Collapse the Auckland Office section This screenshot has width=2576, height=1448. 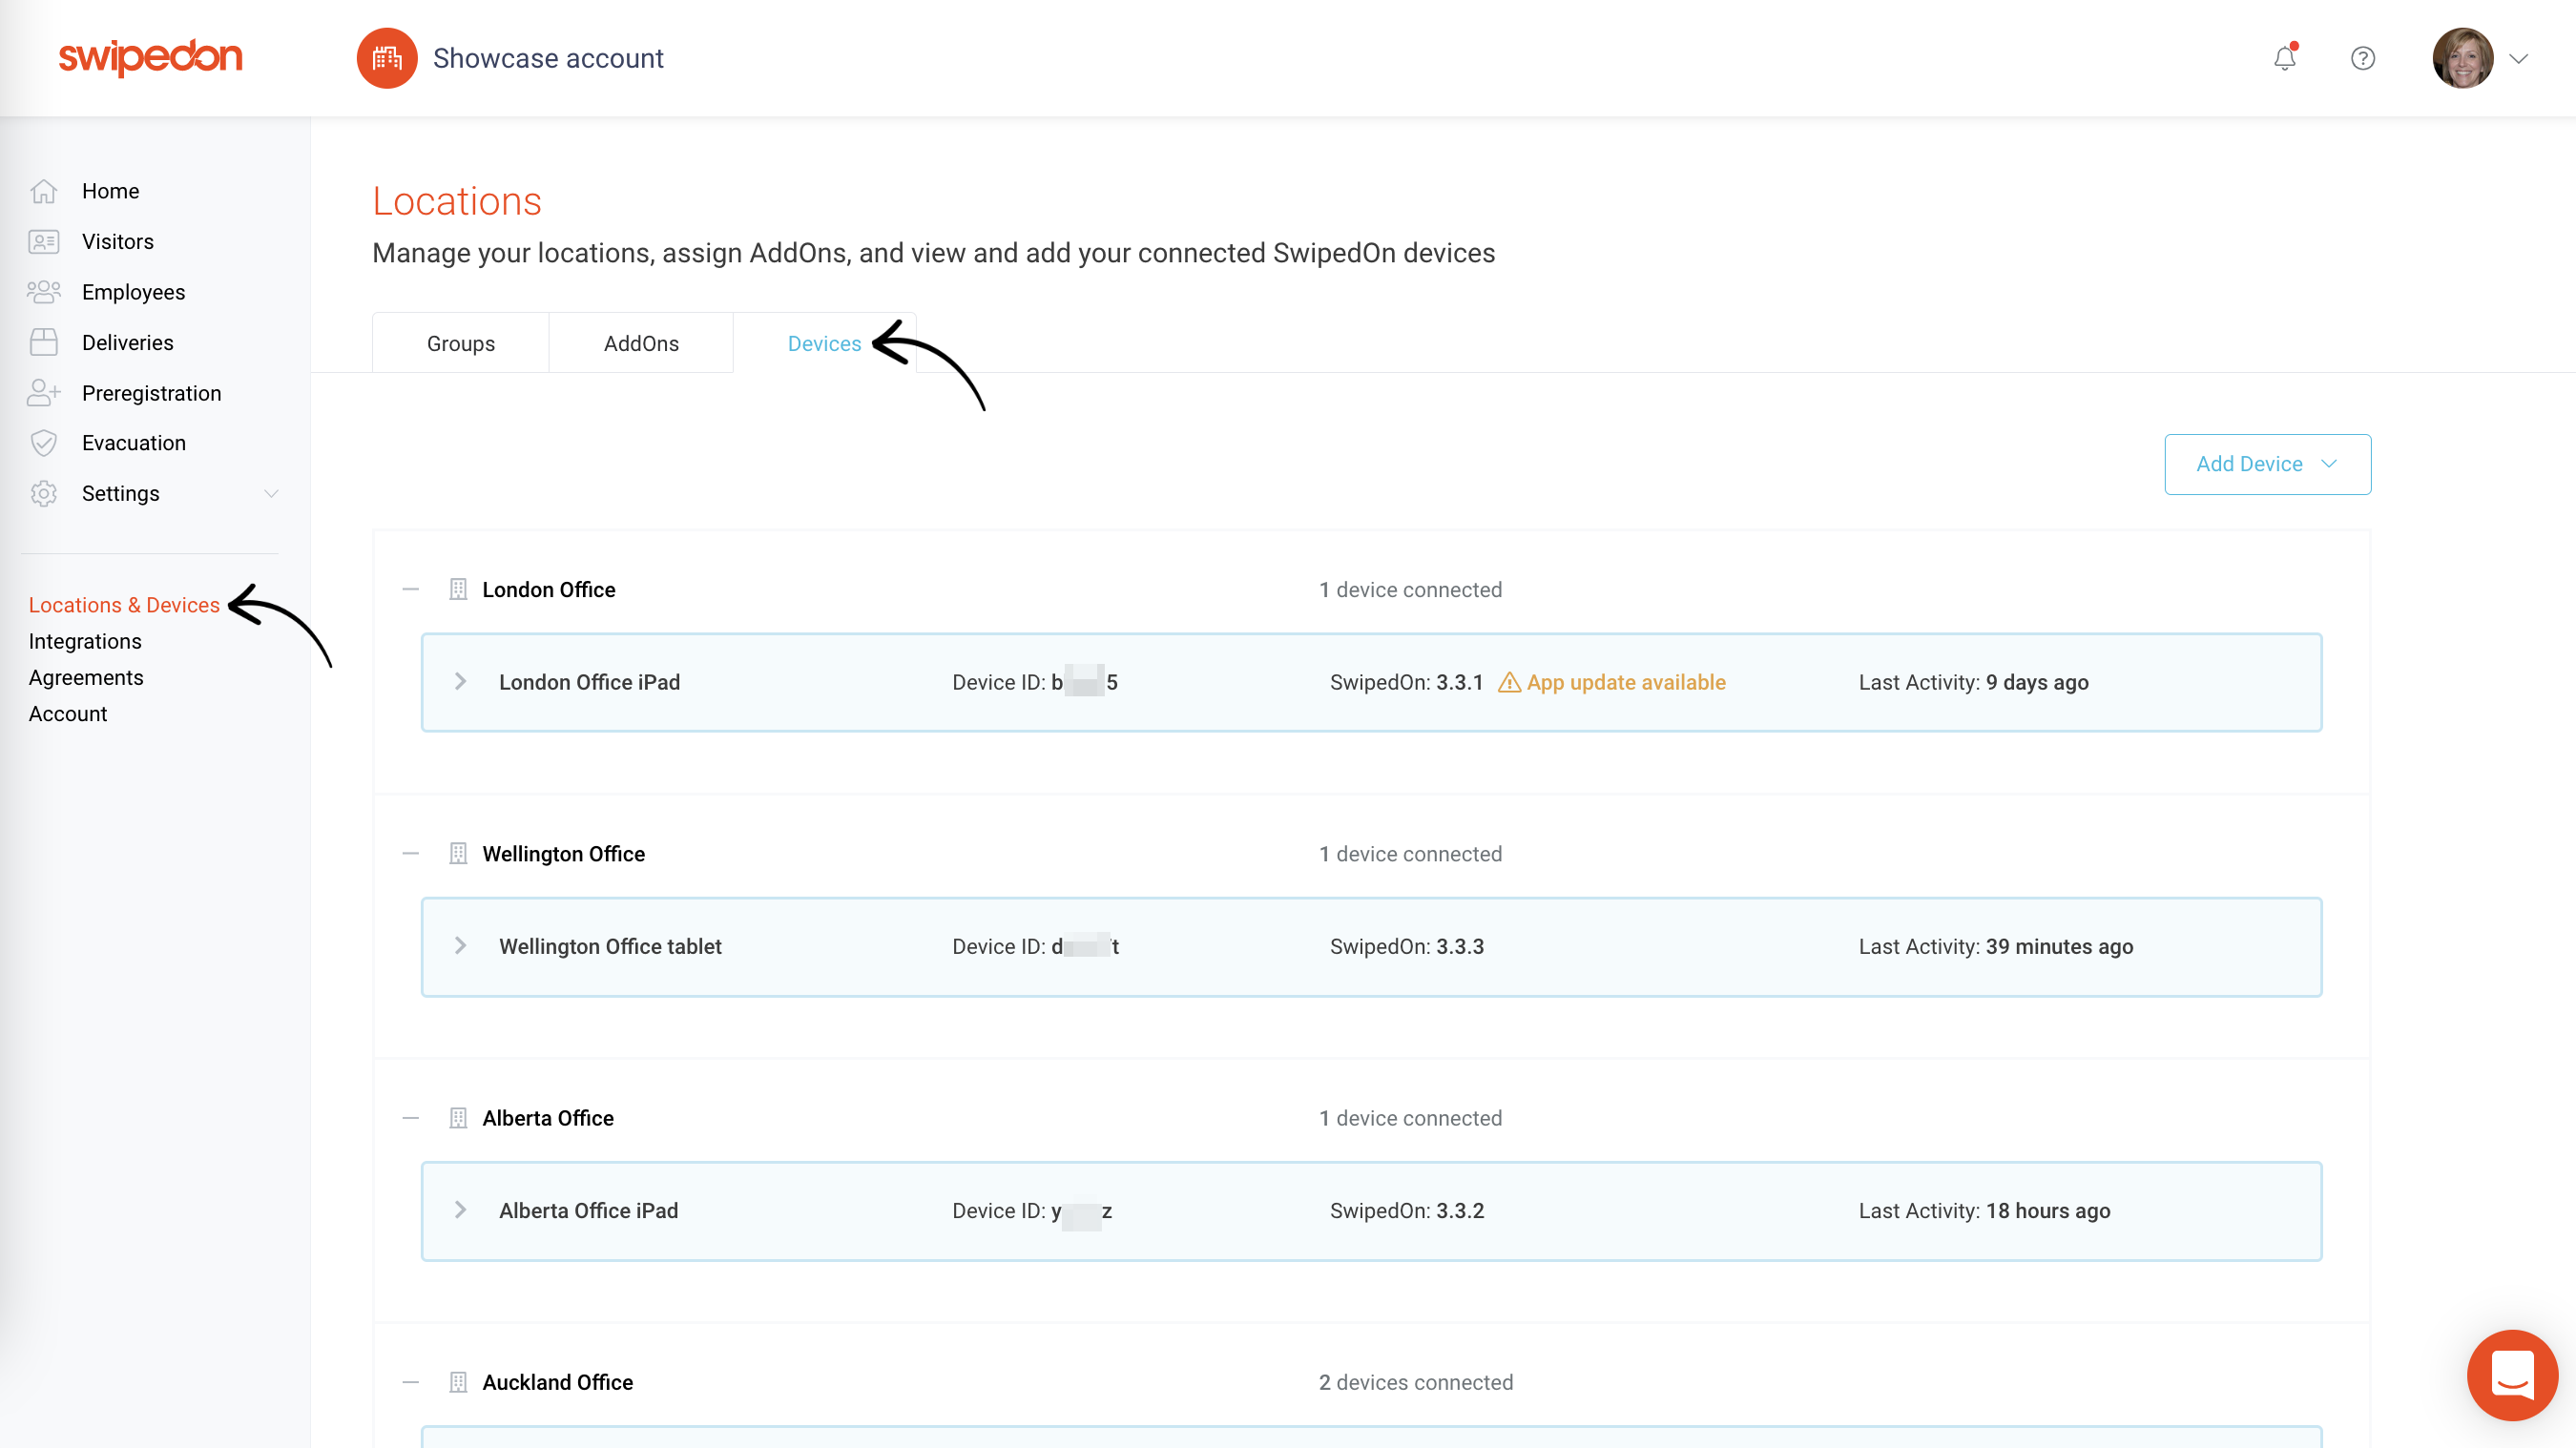[x=411, y=1382]
